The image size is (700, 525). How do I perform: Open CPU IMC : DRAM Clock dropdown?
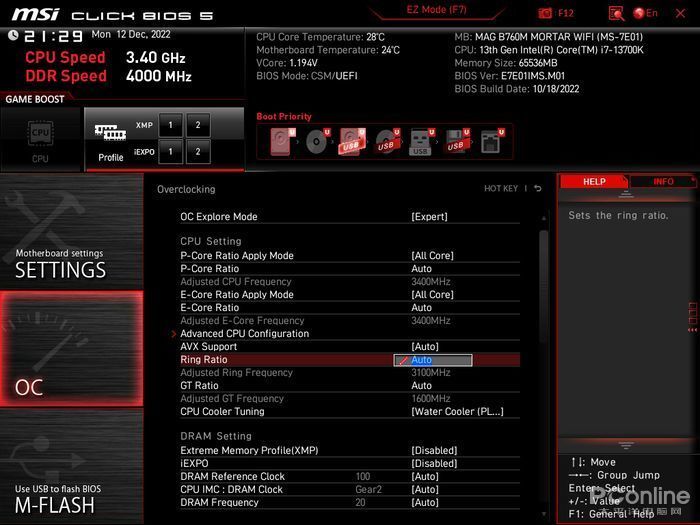click(425, 489)
